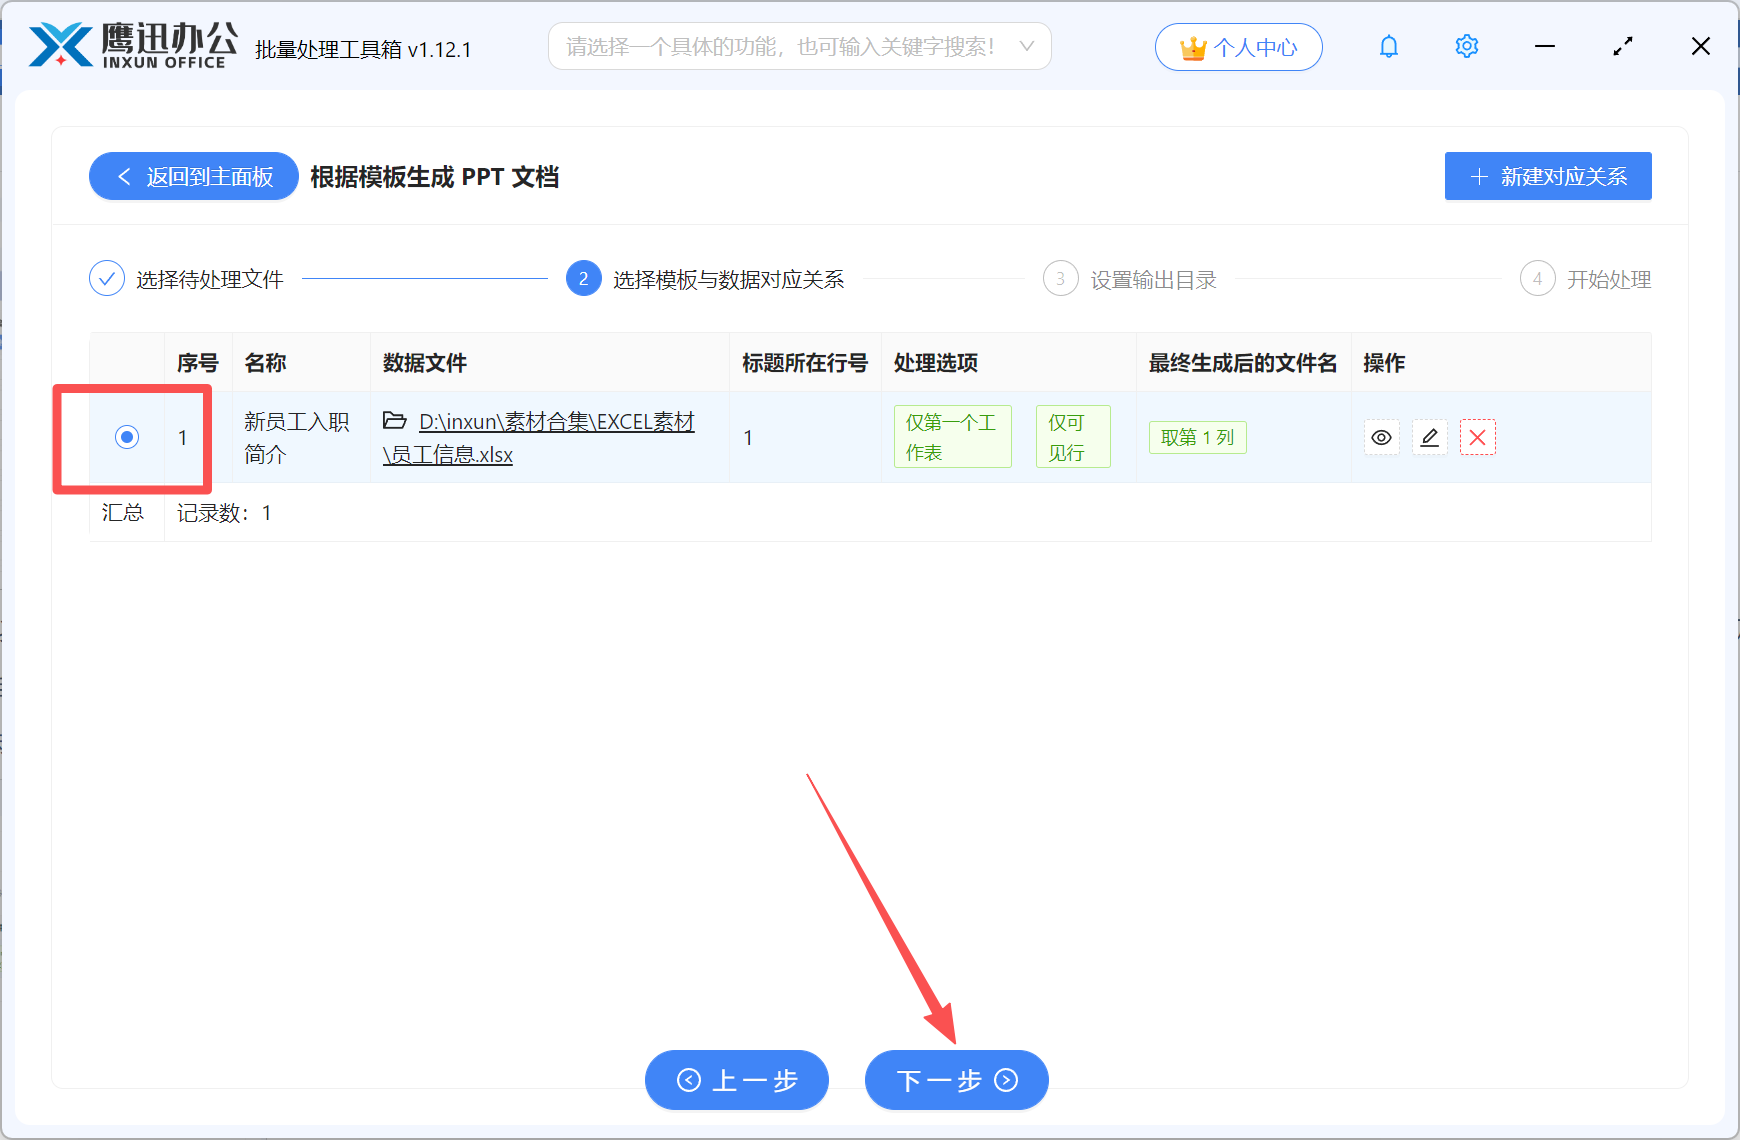Preview the record using the eye icon
Screen dimensions: 1740x1140
pos(1381,437)
